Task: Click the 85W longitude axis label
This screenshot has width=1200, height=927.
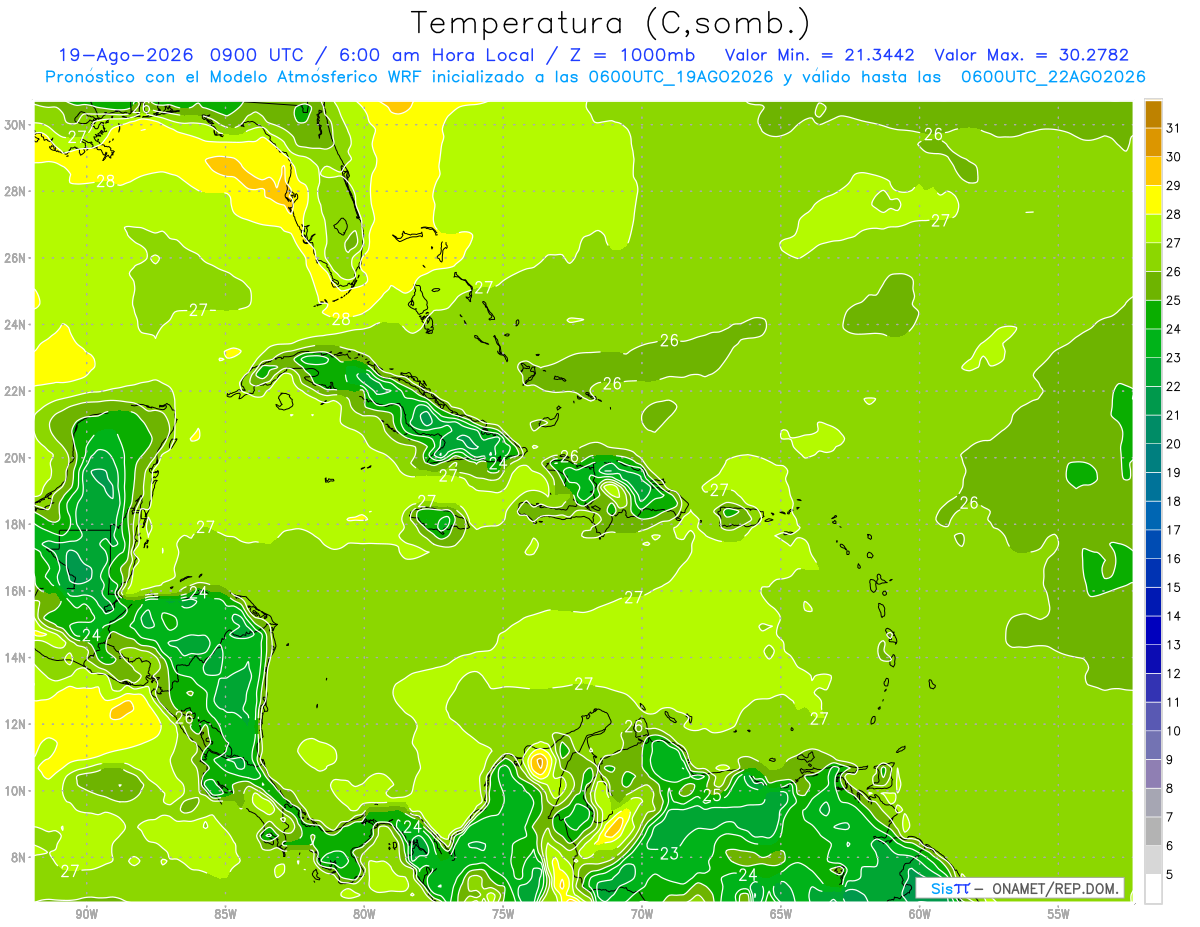Action: 226,913
